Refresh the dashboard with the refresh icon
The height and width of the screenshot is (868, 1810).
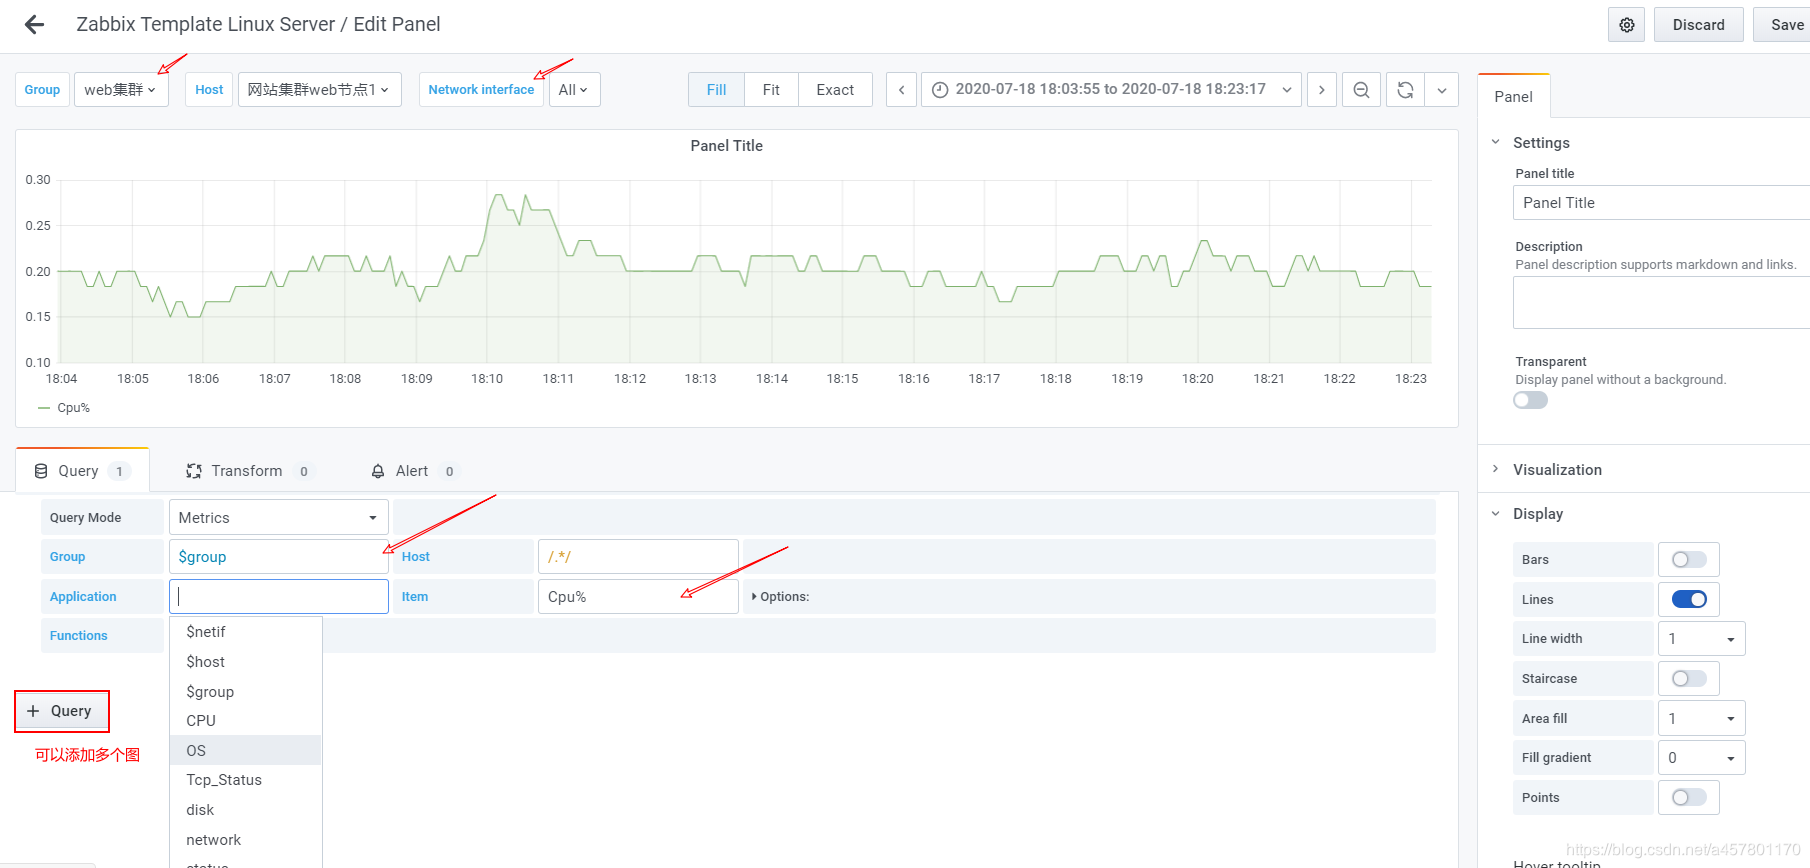coord(1405,90)
